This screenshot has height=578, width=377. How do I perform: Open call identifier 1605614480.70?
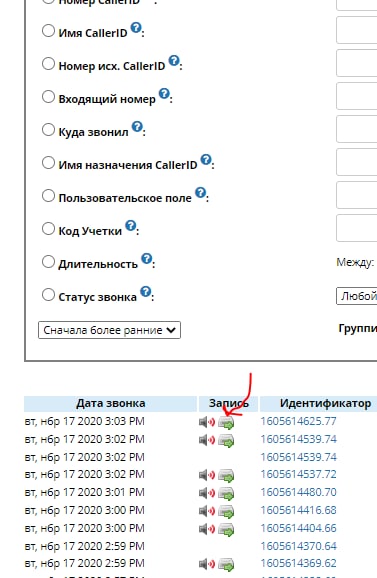click(299, 492)
